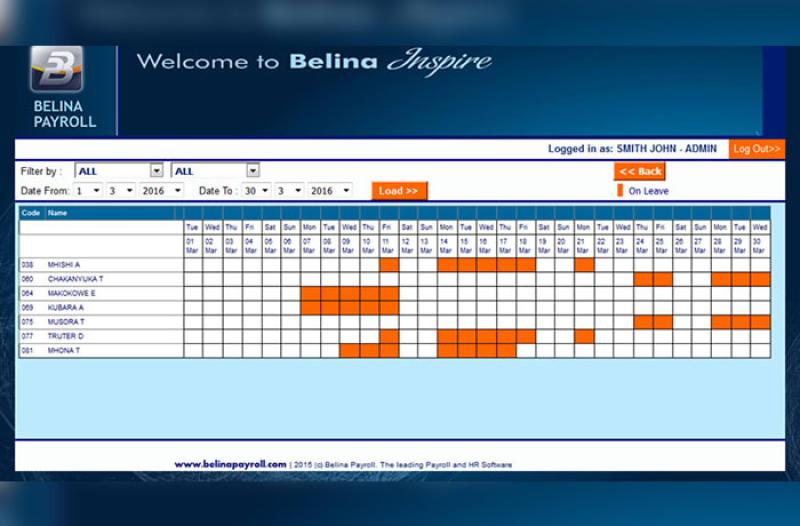Image resolution: width=800 pixels, height=526 pixels.
Task: Expand the Date From month dropdown
Action: (121, 190)
